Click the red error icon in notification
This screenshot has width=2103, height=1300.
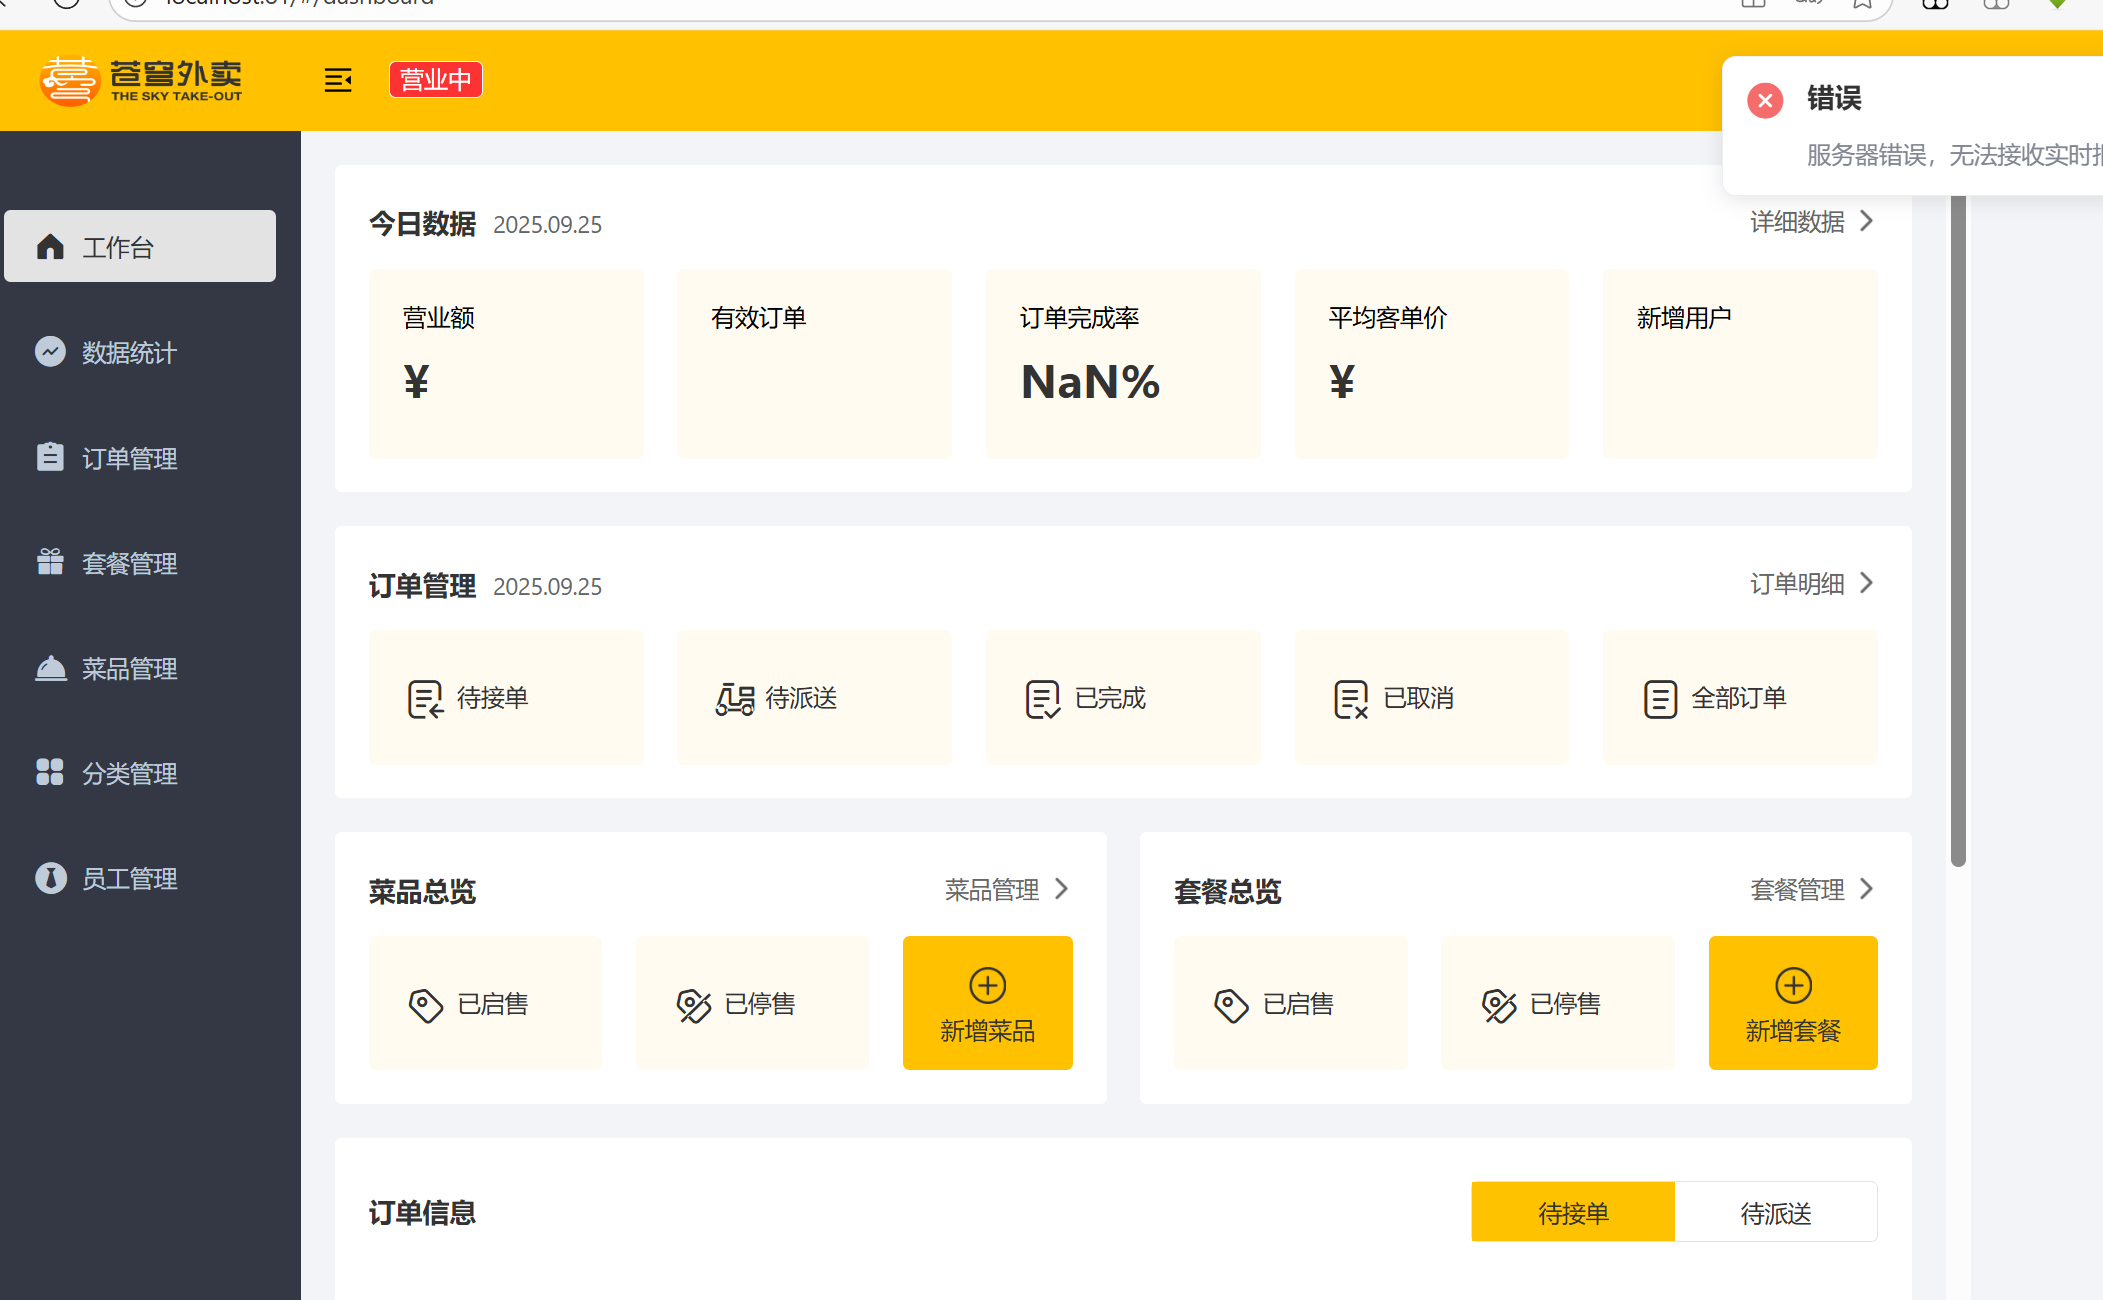1765,100
